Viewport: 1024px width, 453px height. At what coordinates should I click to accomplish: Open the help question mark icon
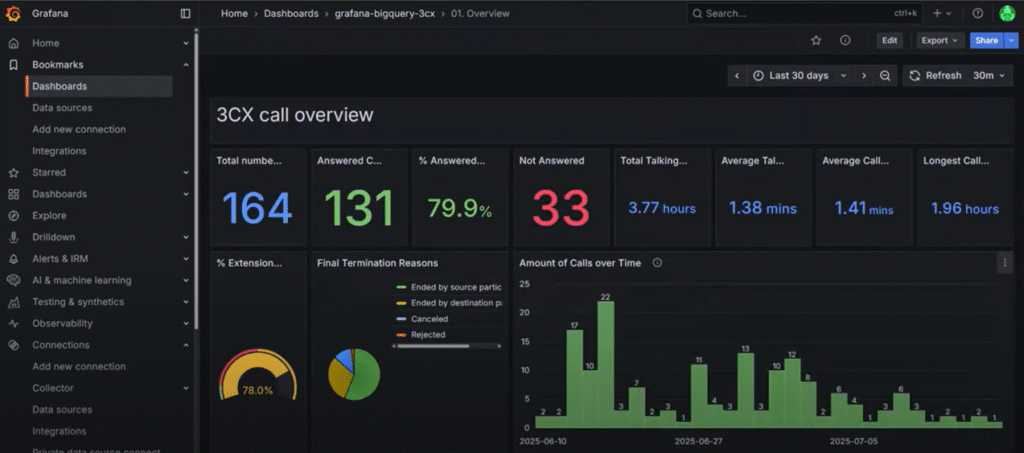coord(978,13)
